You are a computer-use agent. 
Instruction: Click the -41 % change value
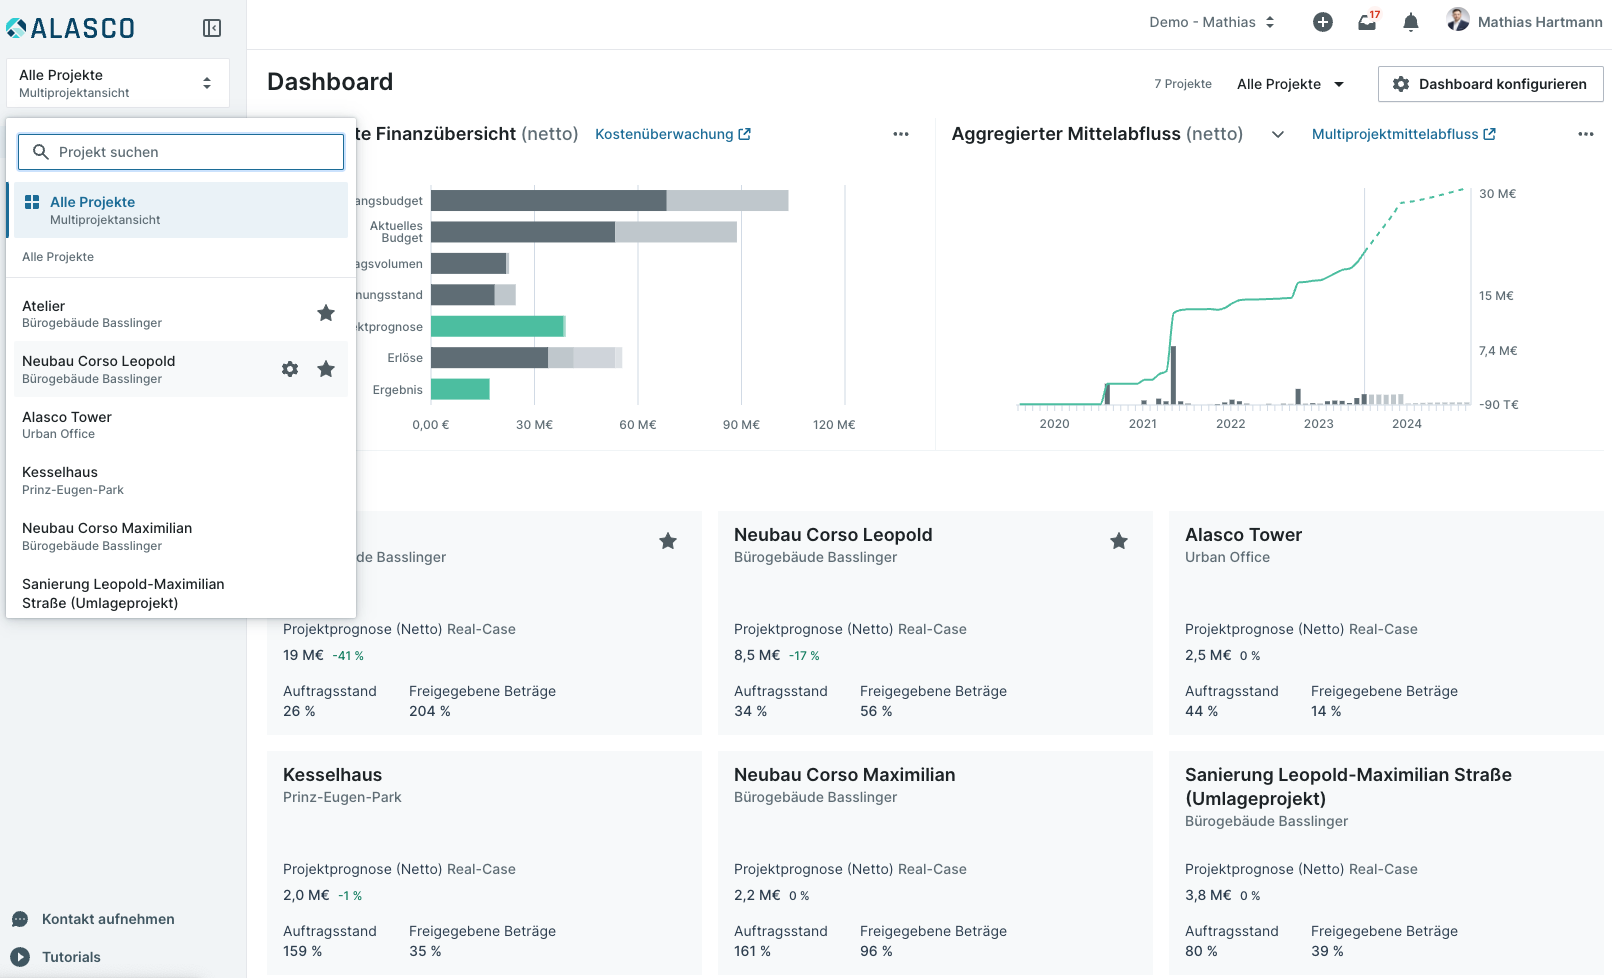[348, 656]
